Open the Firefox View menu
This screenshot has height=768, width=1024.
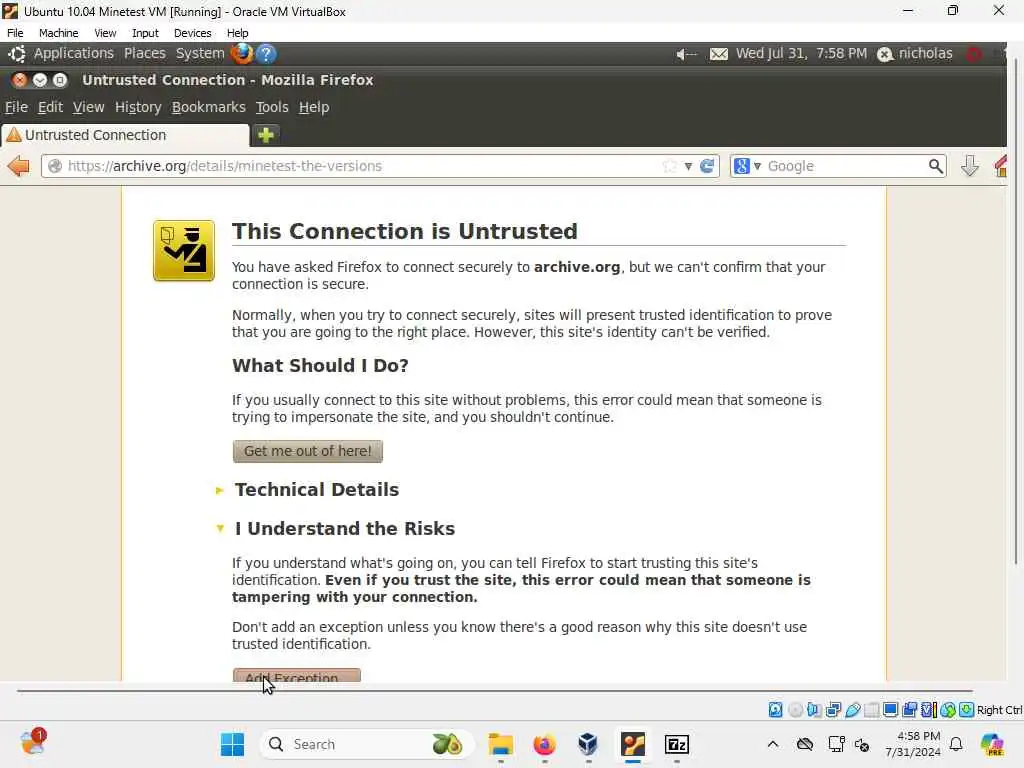point(88,107)
